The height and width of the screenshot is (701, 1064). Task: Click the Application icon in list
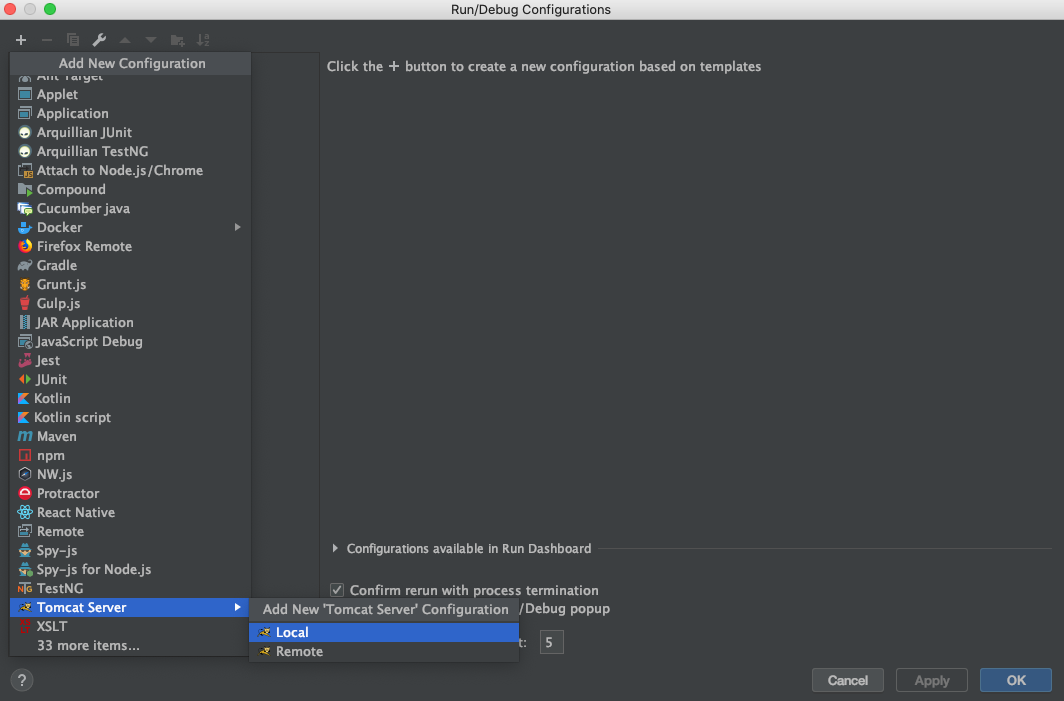(x=25, y=113)
